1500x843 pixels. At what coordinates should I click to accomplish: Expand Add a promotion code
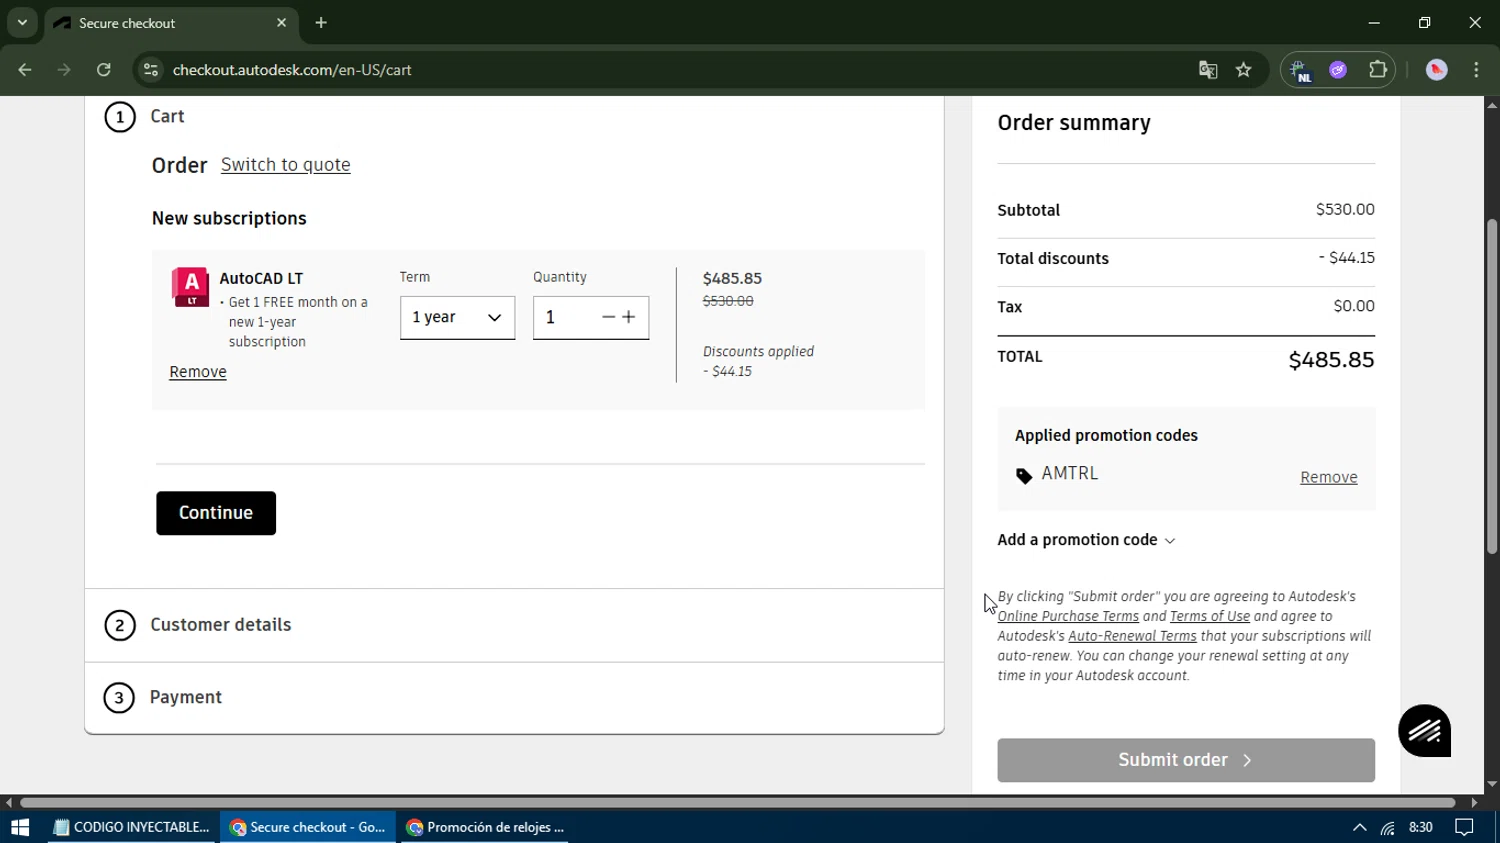1086,540
